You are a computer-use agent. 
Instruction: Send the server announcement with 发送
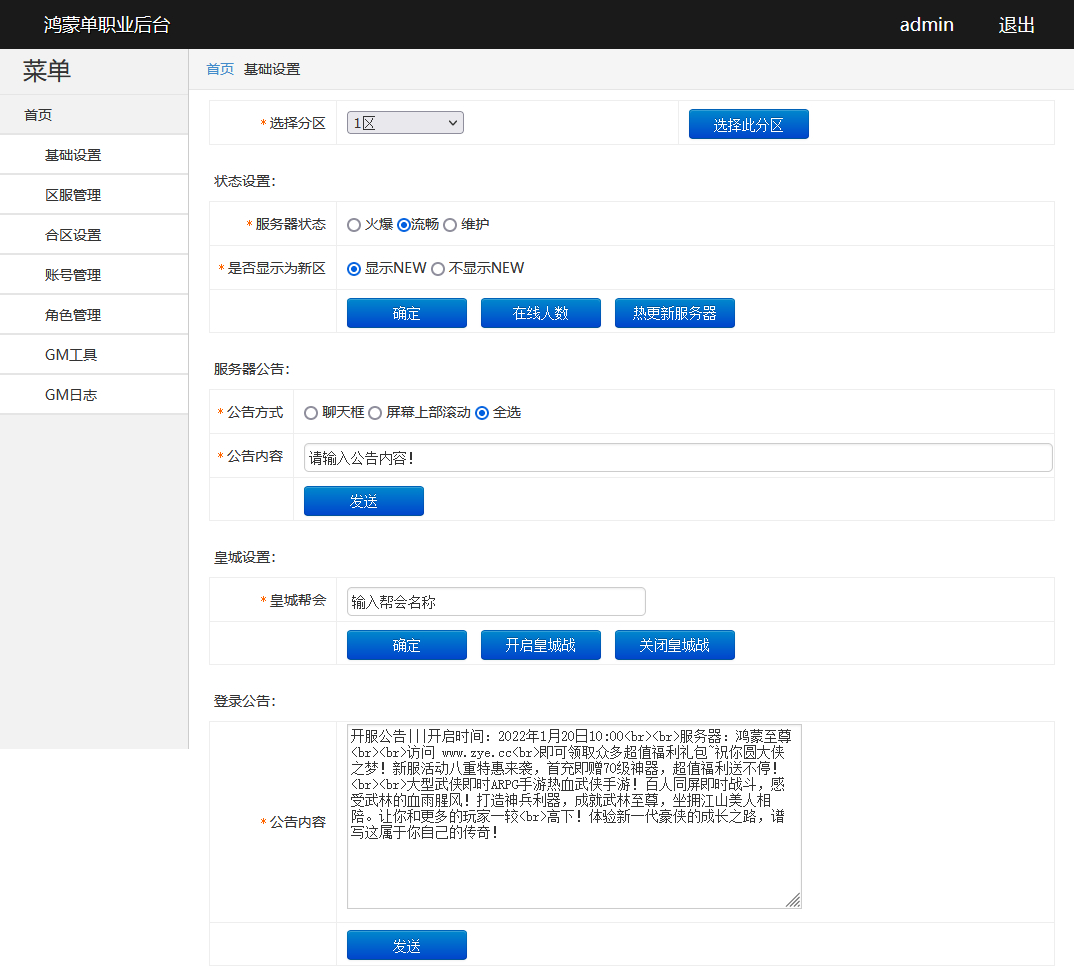[363, 500]
